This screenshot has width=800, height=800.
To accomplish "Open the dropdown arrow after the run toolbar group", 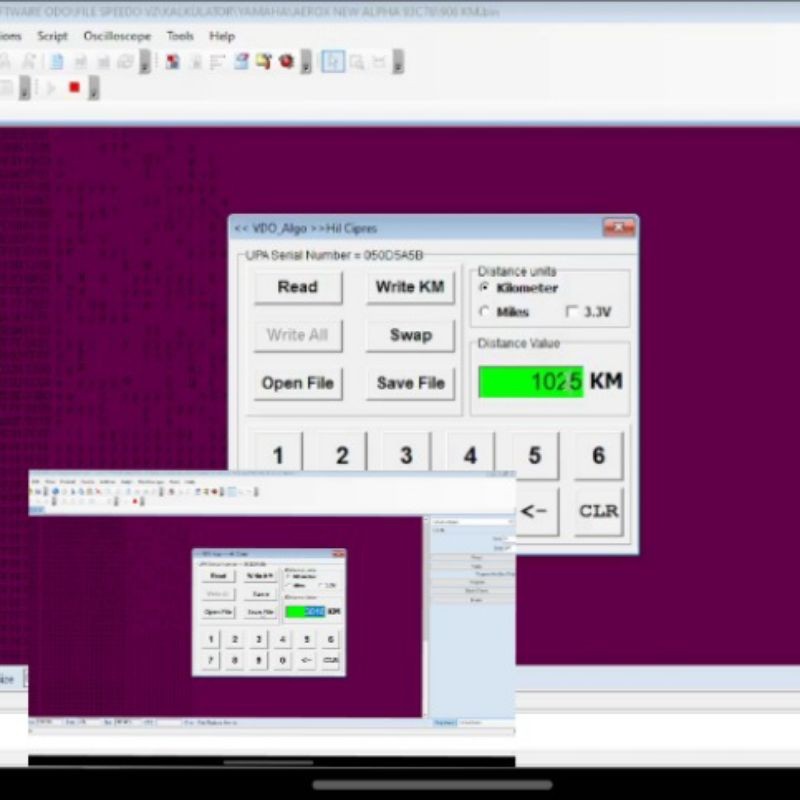I will (x=93, y=88).
